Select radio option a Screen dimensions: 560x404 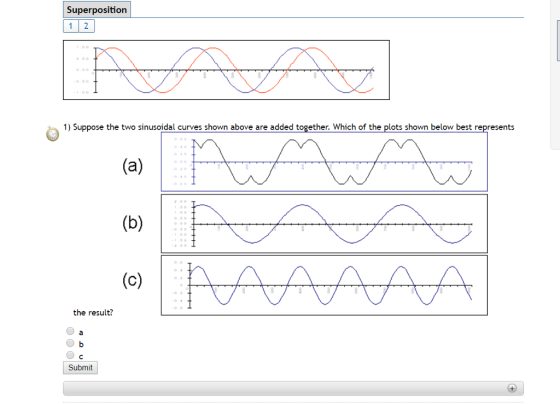(70, 331)
